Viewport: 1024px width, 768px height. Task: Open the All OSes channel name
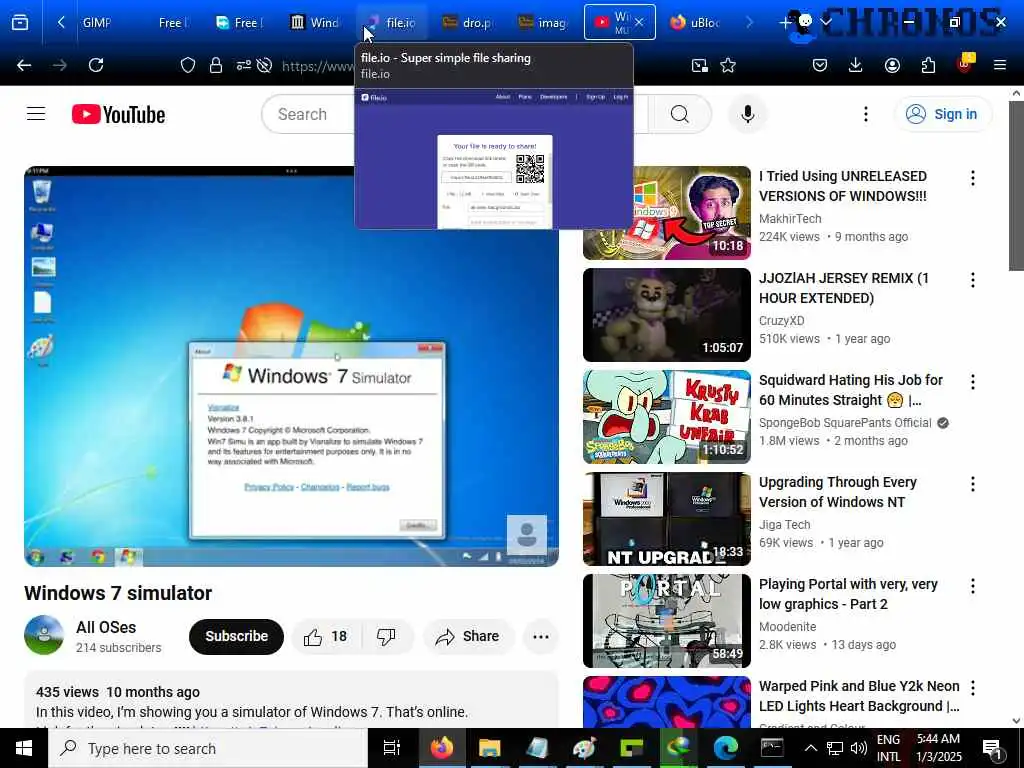pyautogui.click(x=106, y=627)
